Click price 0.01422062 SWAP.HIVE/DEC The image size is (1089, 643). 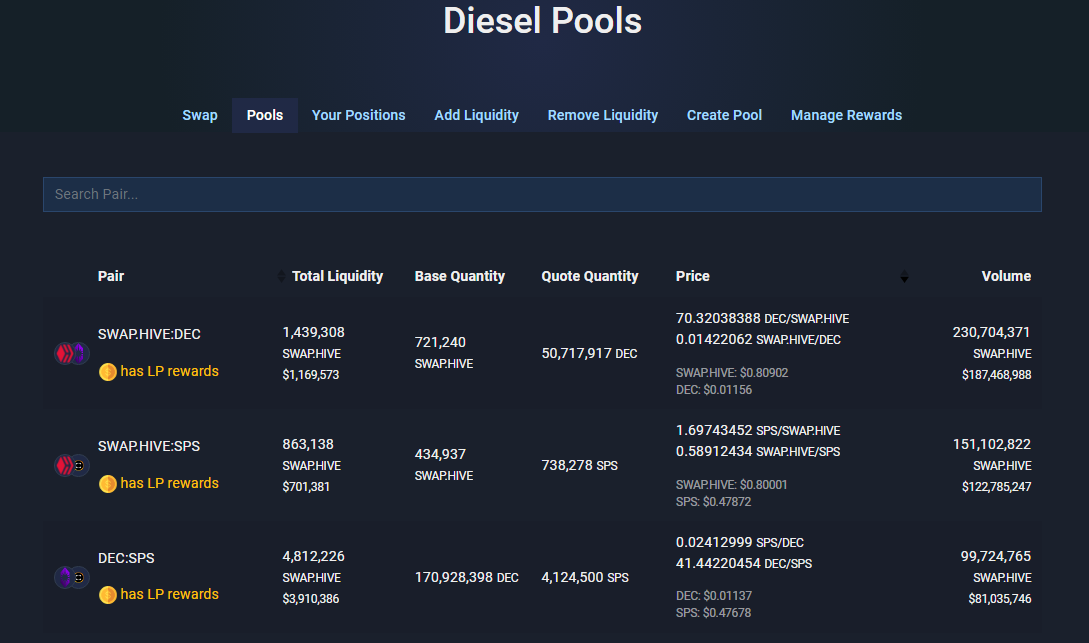point(758,340)
